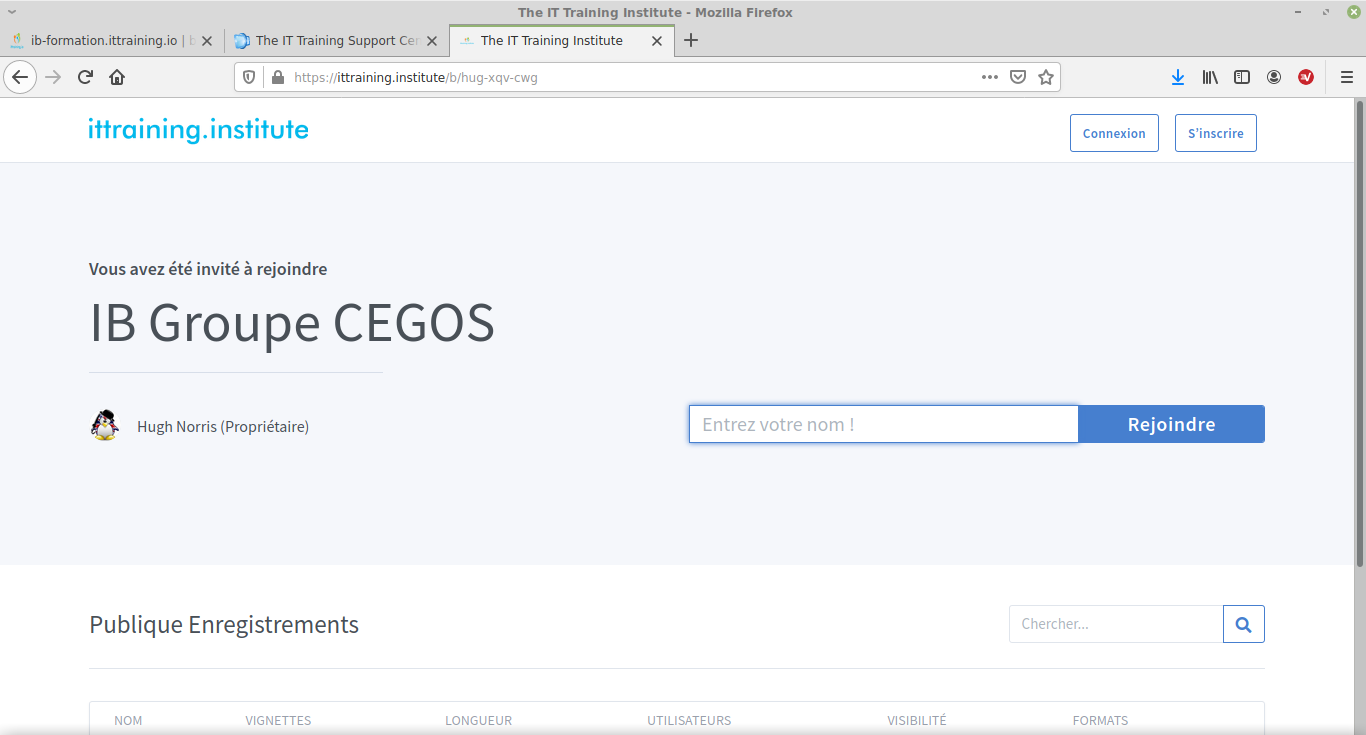Click the magnifier search button for recordings
The image size is (1366, 735).
1244,624
